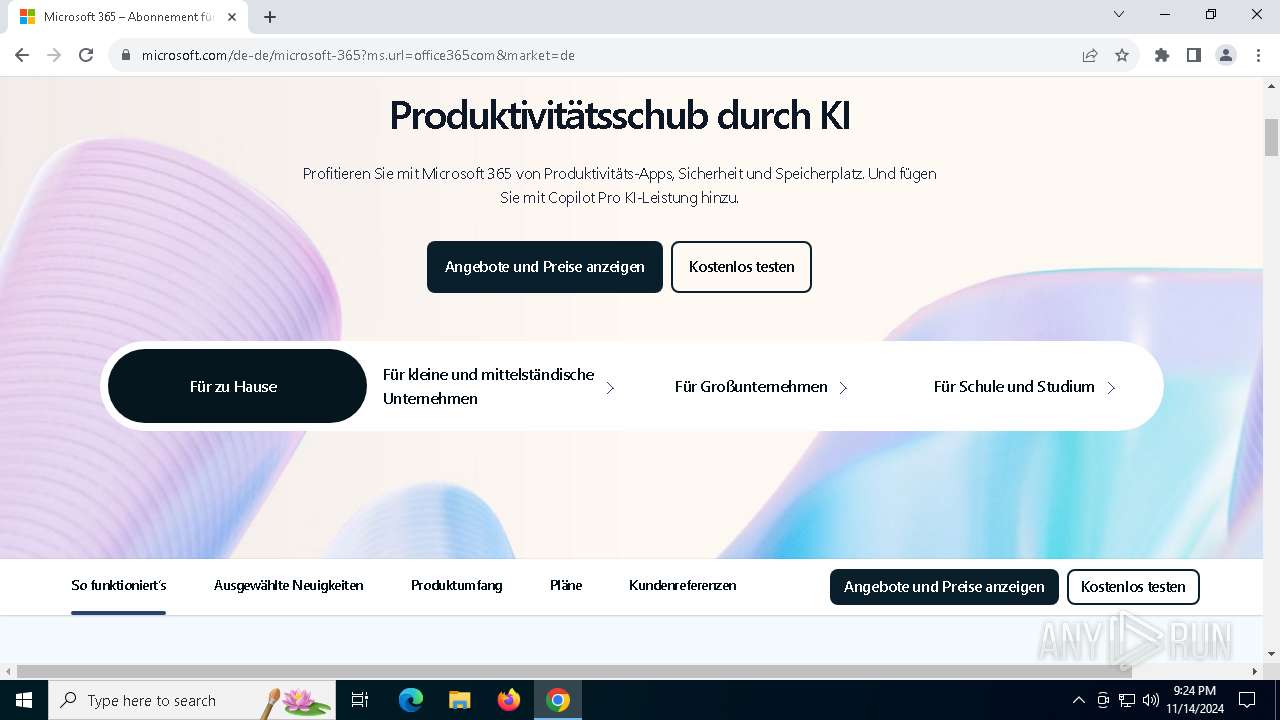The image size is (1280, 720).
Task: Share this page from the address bar icon
Action: (1090, 55)
